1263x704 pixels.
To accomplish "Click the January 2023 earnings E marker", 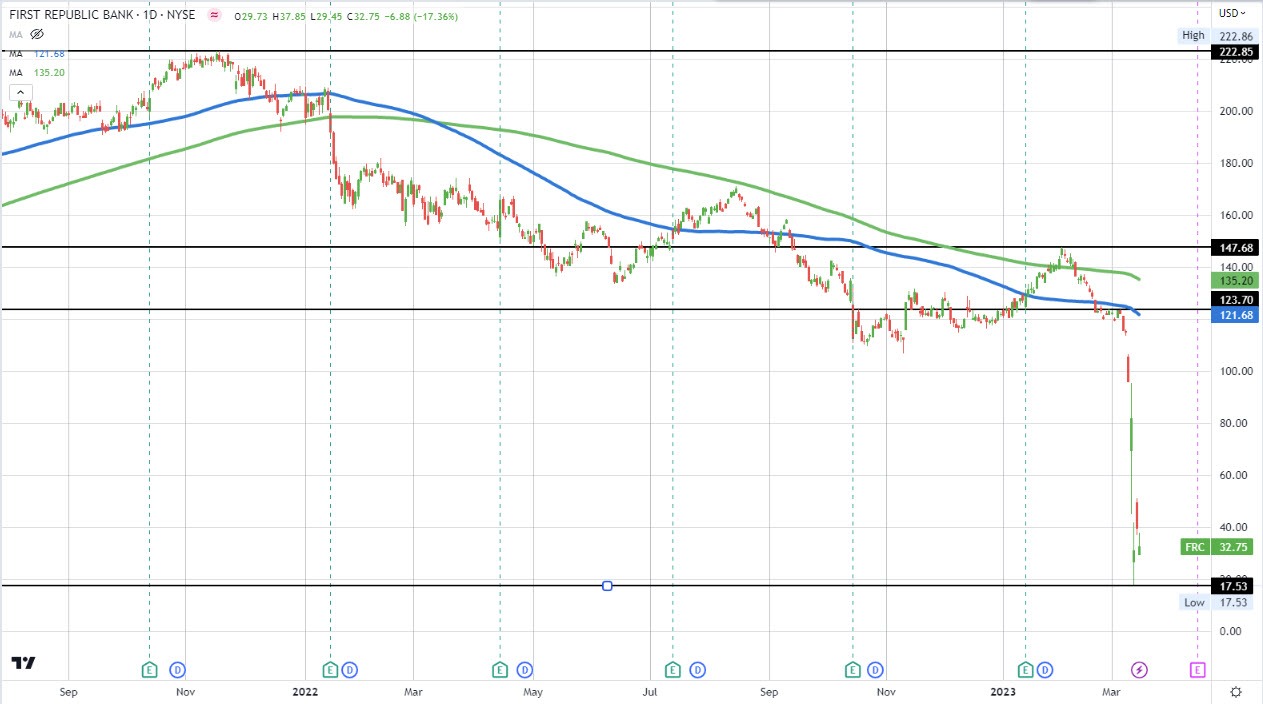I will pos(1025,669).
